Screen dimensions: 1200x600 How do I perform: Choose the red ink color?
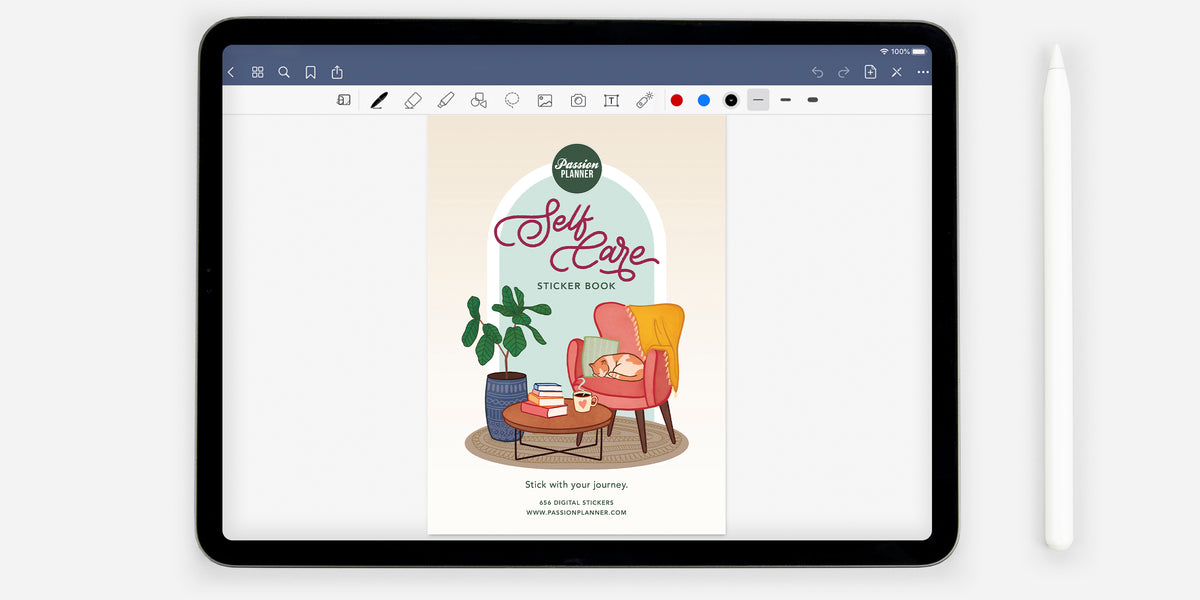pyautogui.click(x=676, y=100)
